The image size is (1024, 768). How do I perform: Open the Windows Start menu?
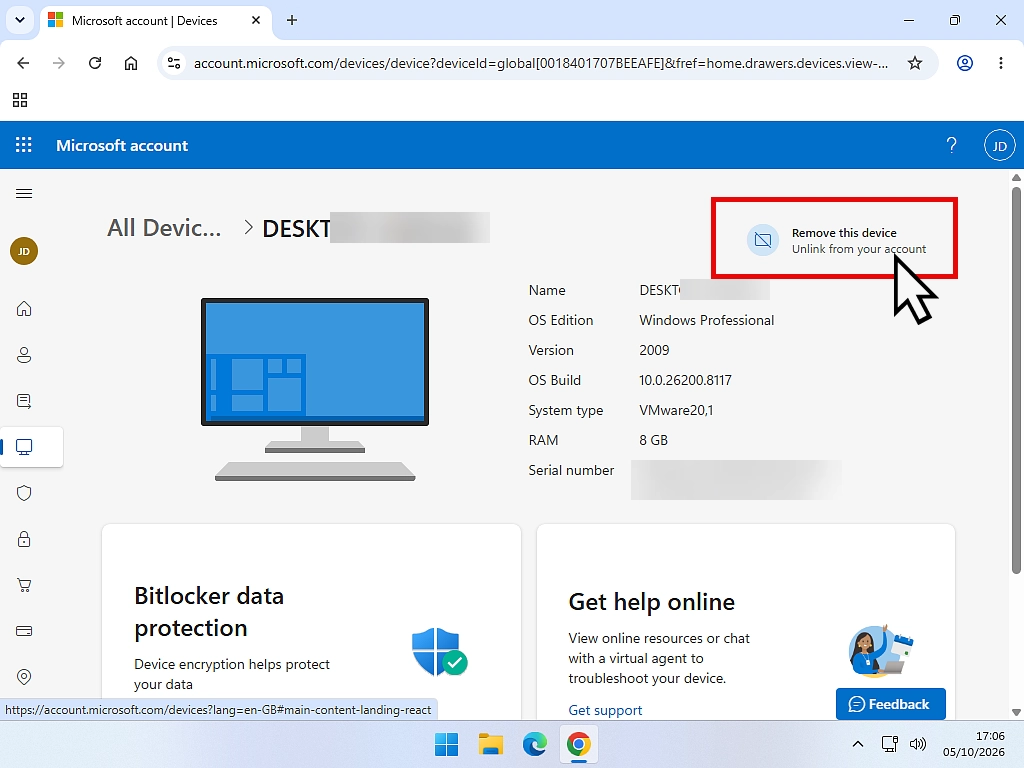(447, 744)
